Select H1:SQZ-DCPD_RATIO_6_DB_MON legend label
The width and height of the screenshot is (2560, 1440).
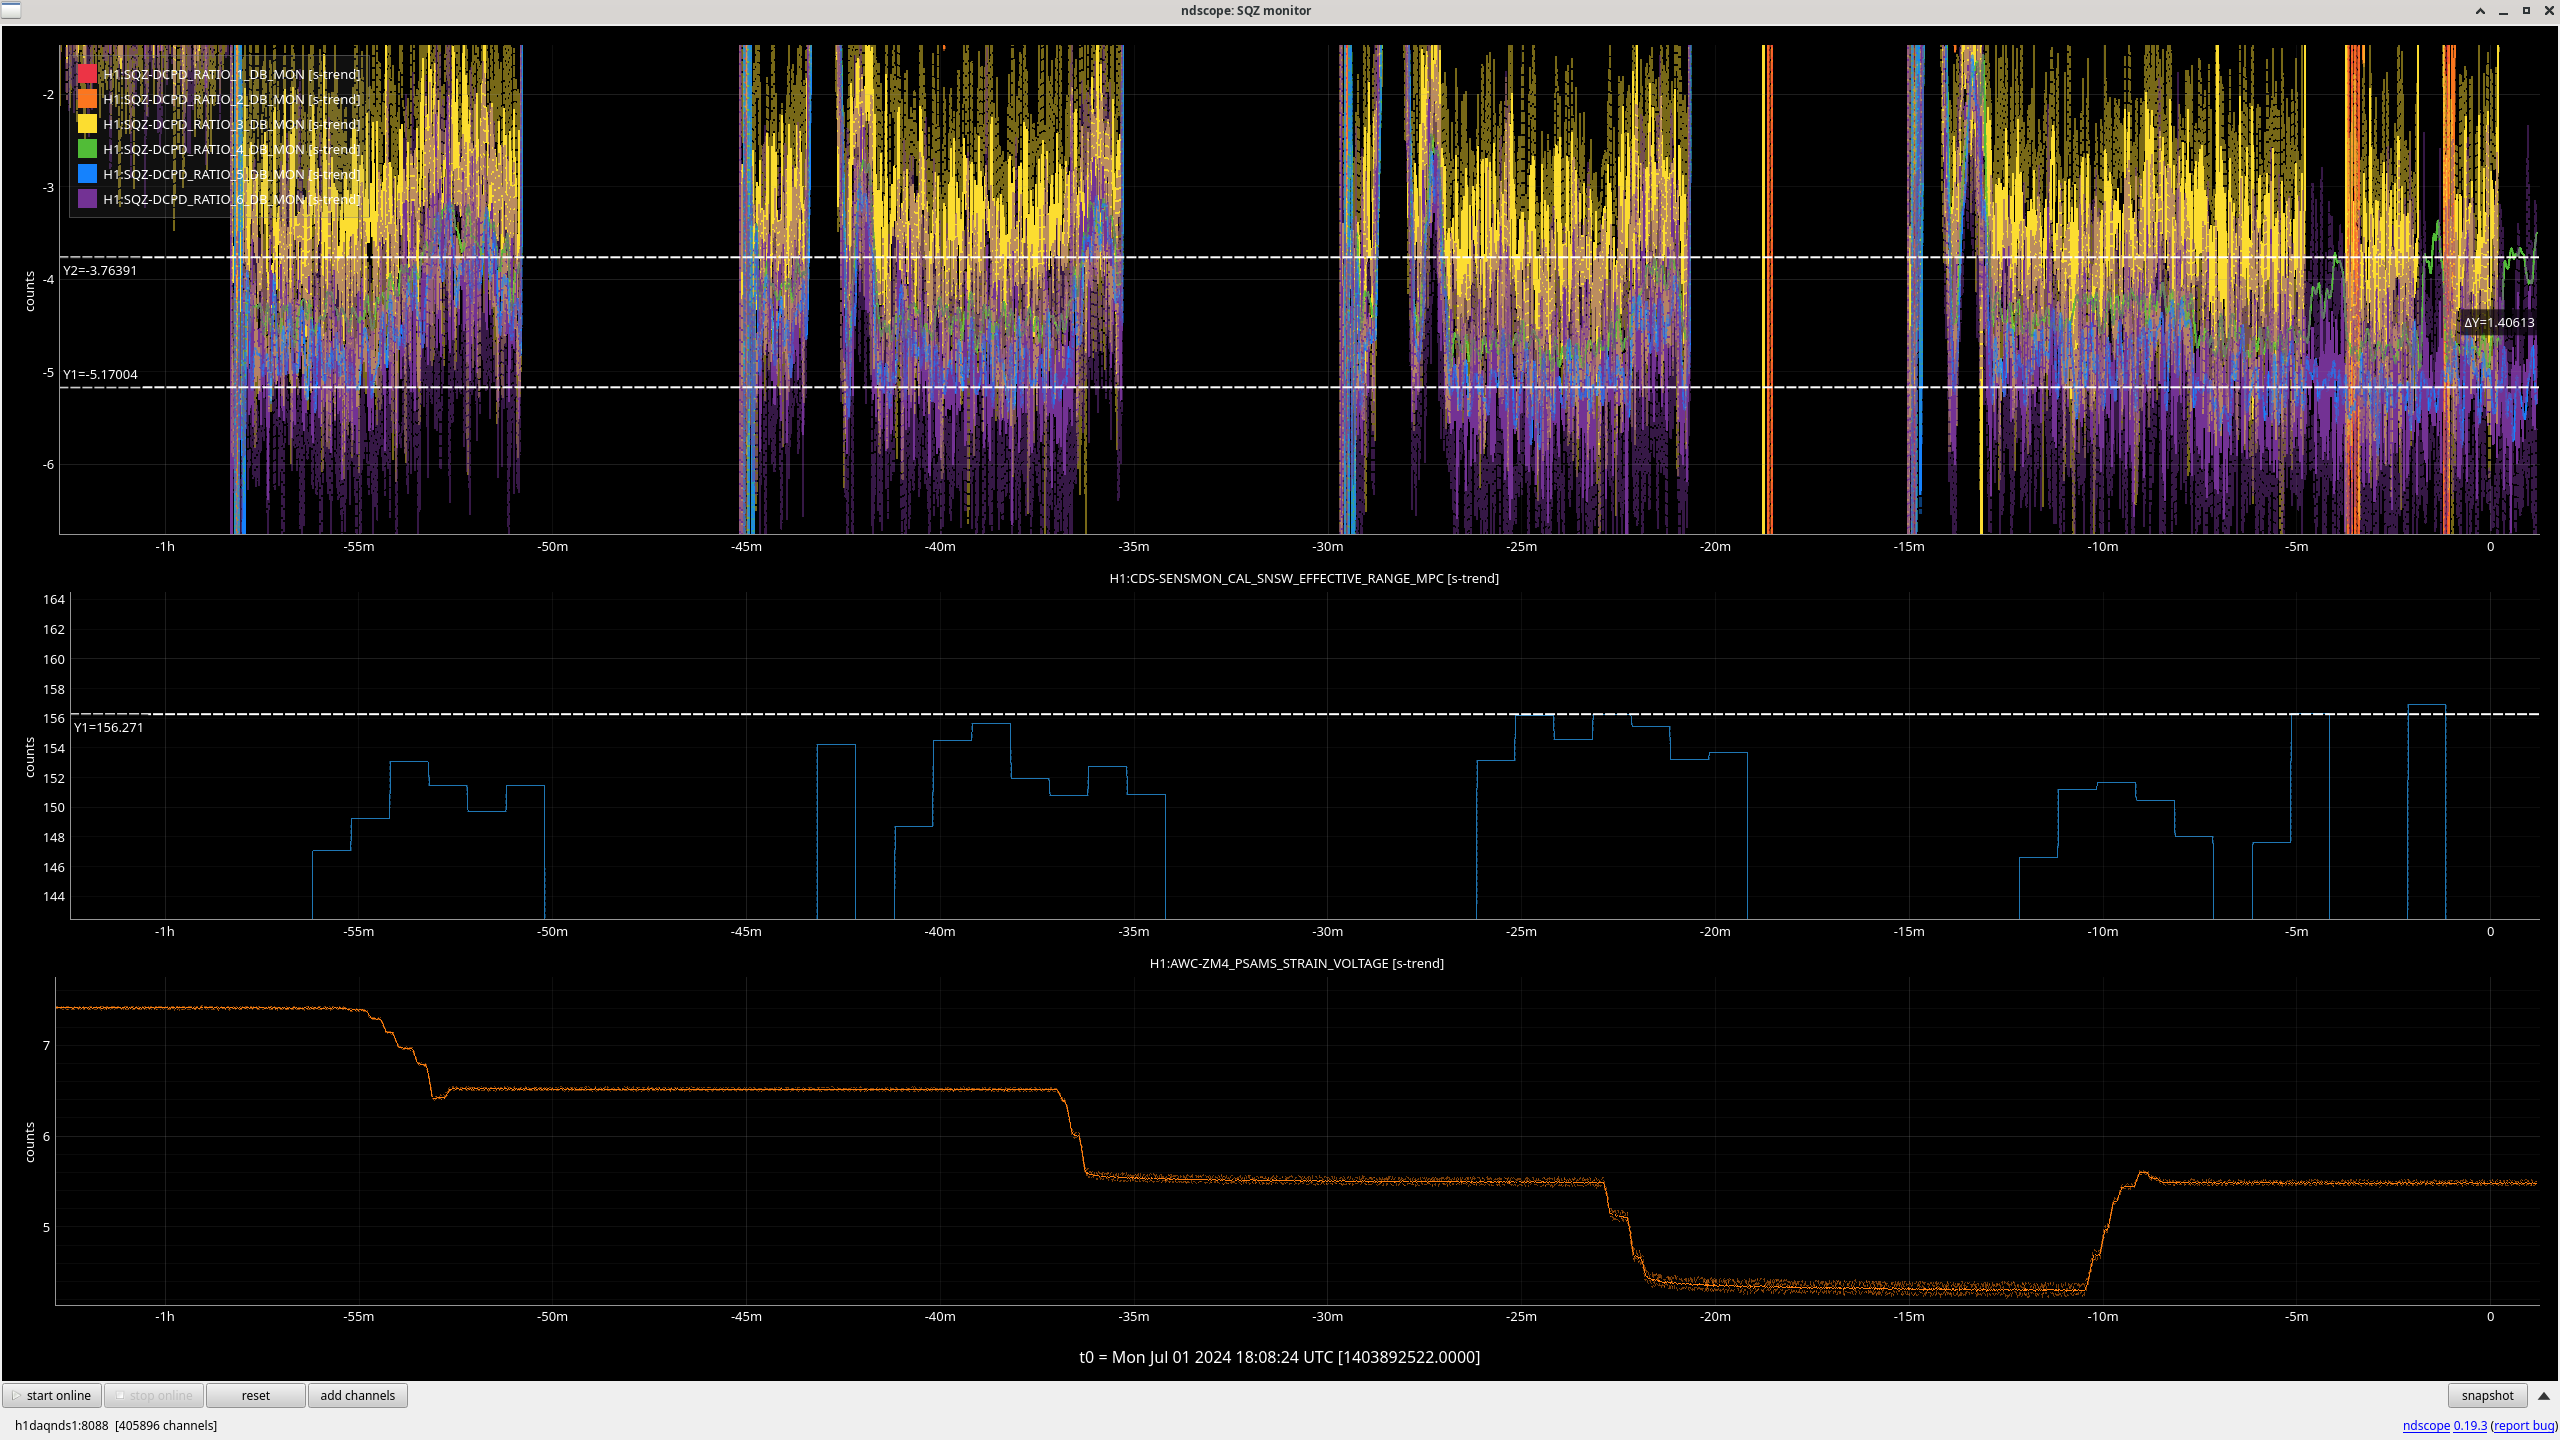[231, 199]
